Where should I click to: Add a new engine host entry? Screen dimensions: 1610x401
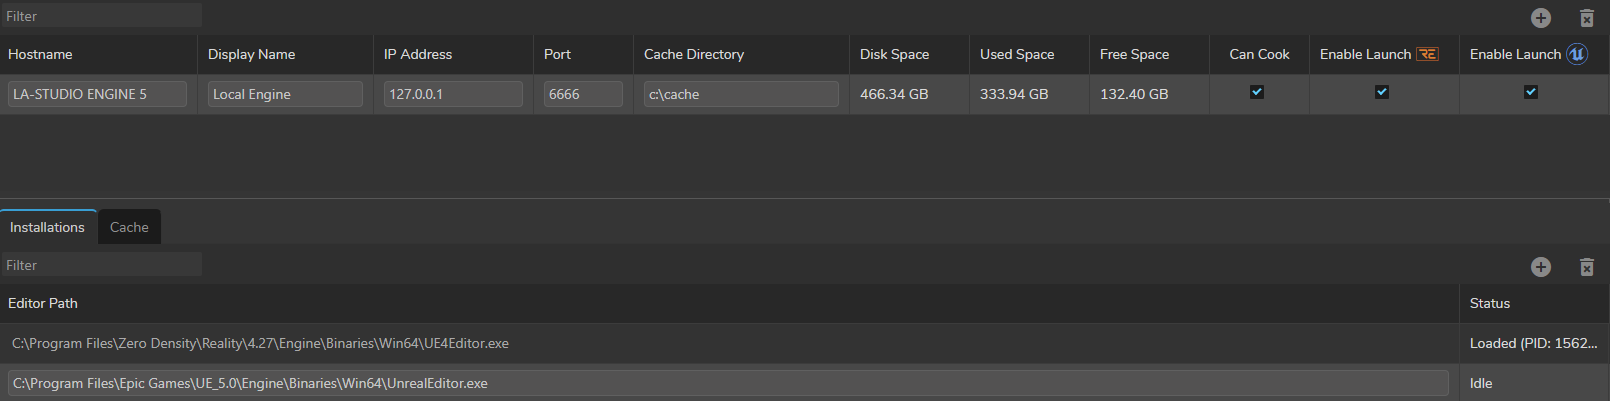1541,18
